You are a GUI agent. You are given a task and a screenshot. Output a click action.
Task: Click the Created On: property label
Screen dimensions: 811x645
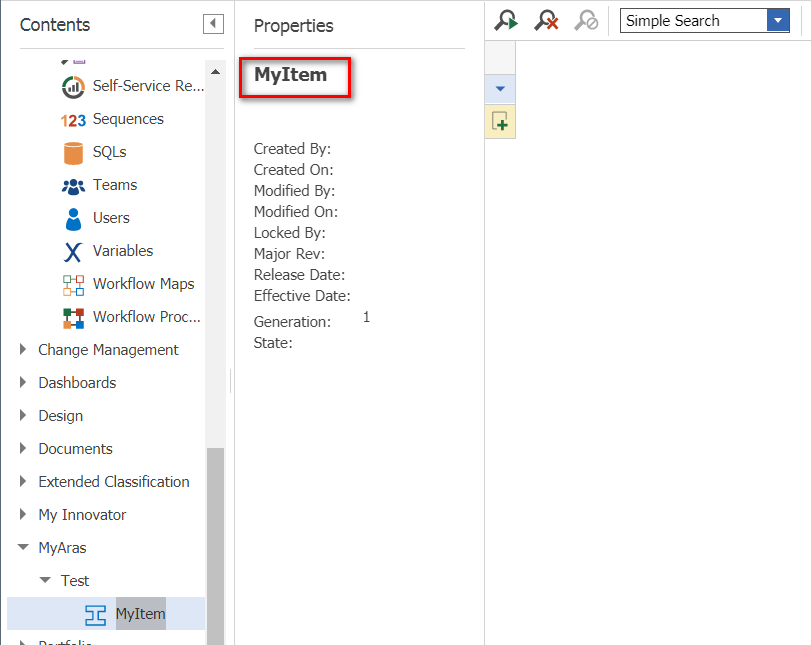pos(294,170)
